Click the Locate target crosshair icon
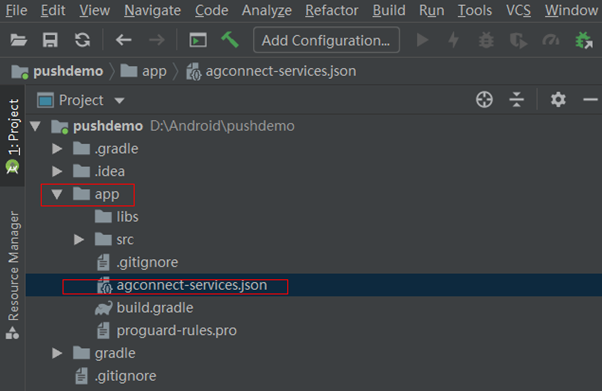This screenshot has height=391, width=602. pyautogui.click(x=484, y=100)
